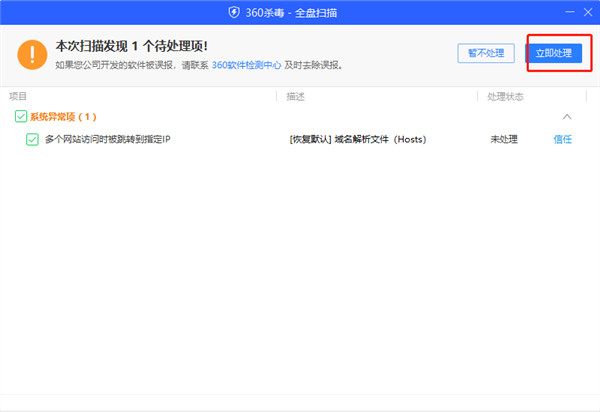600x412 pixels.
Task: Click the 立即处理 button
Action: pos(553,53)
